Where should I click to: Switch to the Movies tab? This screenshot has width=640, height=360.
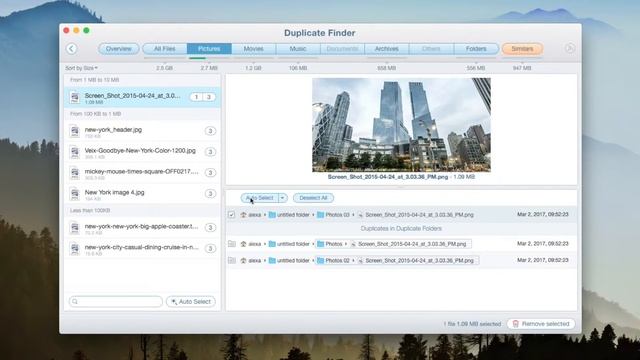[253, 49]
